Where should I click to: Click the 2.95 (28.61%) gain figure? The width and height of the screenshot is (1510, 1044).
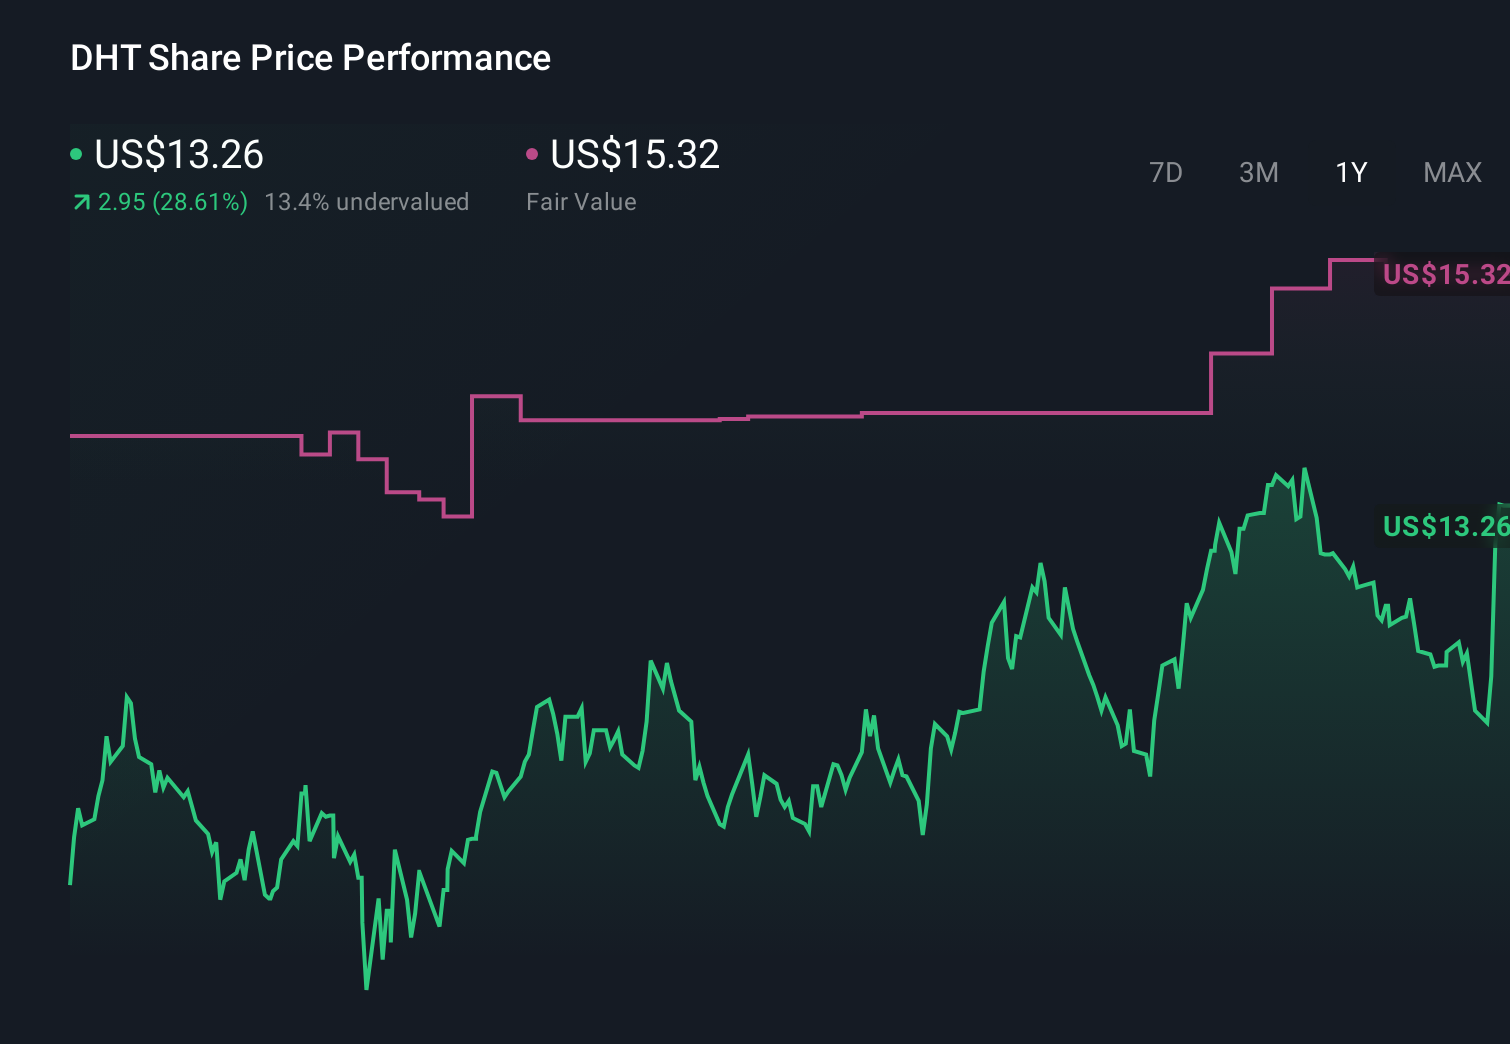point(172,202)
